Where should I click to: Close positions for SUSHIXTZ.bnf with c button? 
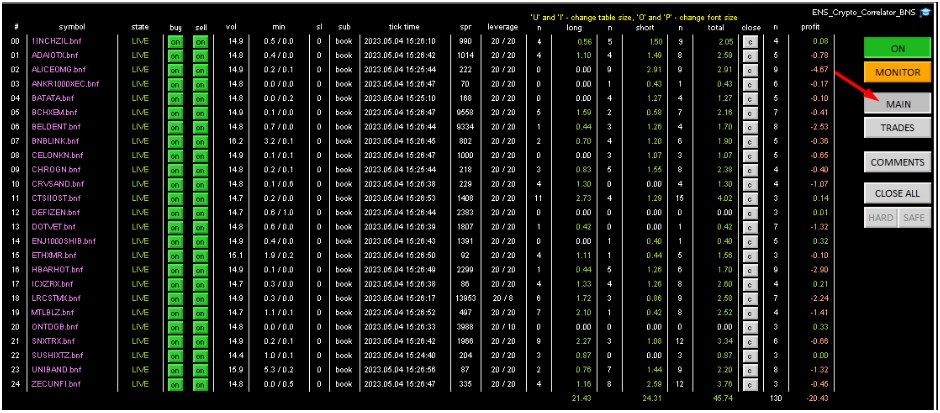point(751,355)
